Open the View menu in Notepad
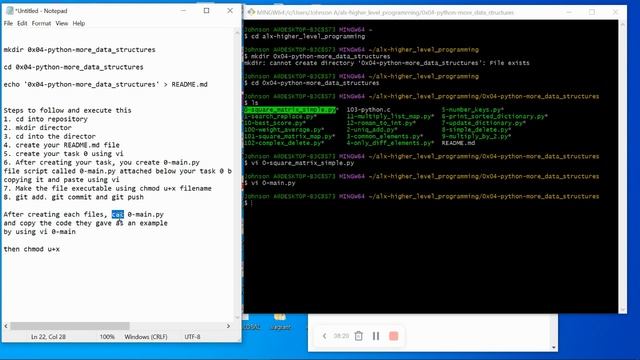This screenshot has height=360, width=640. pyautogui.click(x=62, y=23)
